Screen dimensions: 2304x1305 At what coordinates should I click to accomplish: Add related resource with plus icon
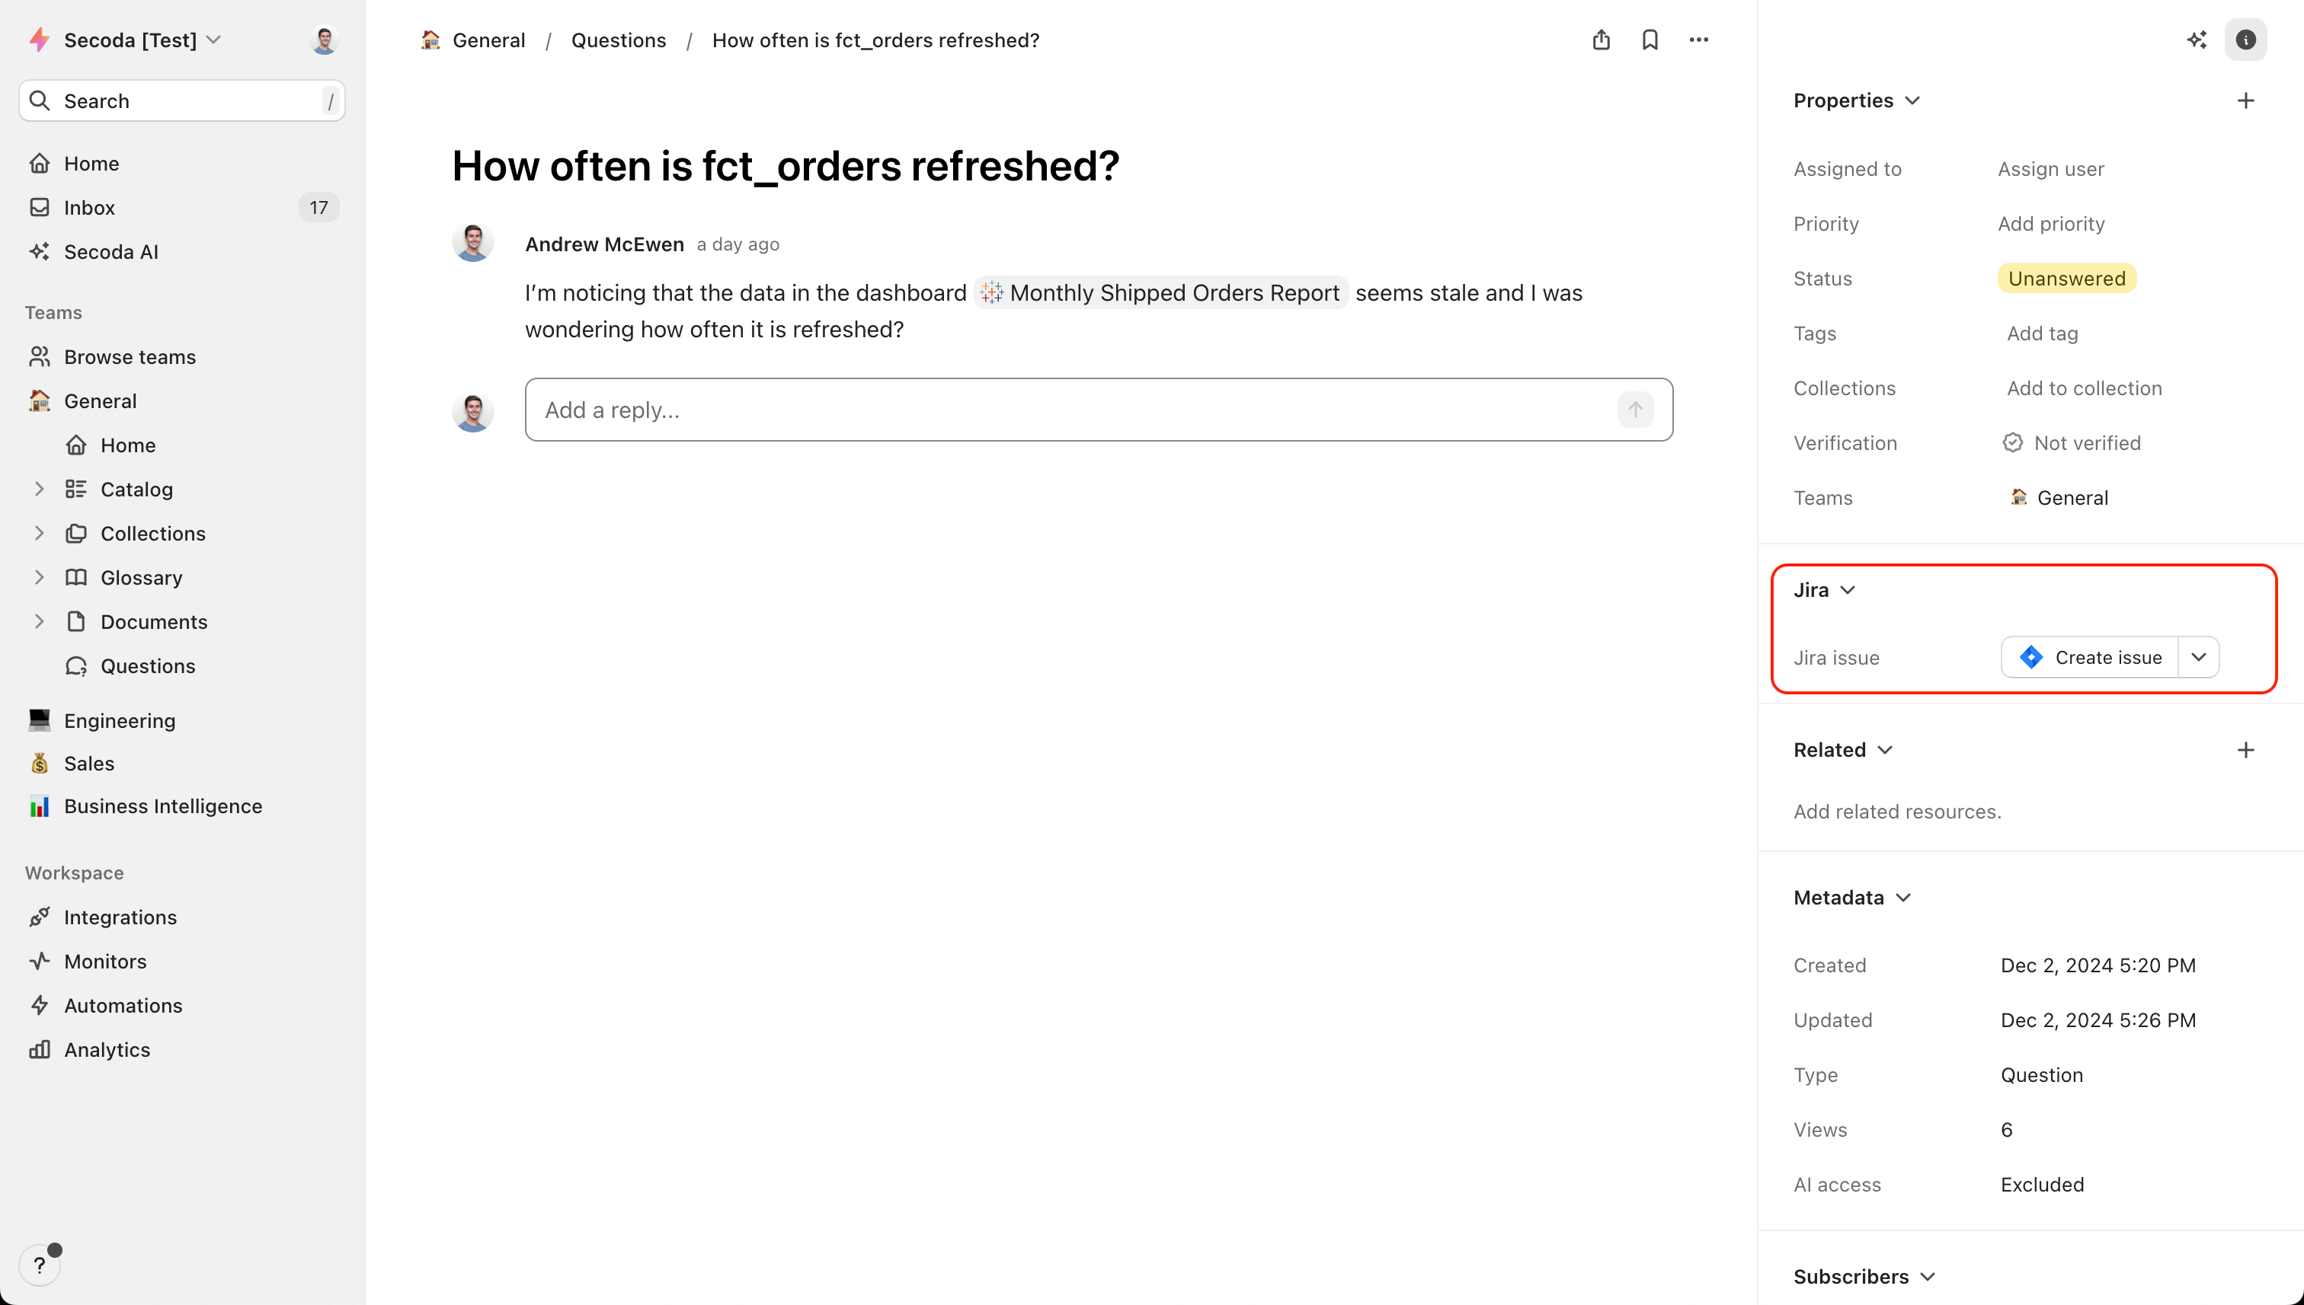2245,750
